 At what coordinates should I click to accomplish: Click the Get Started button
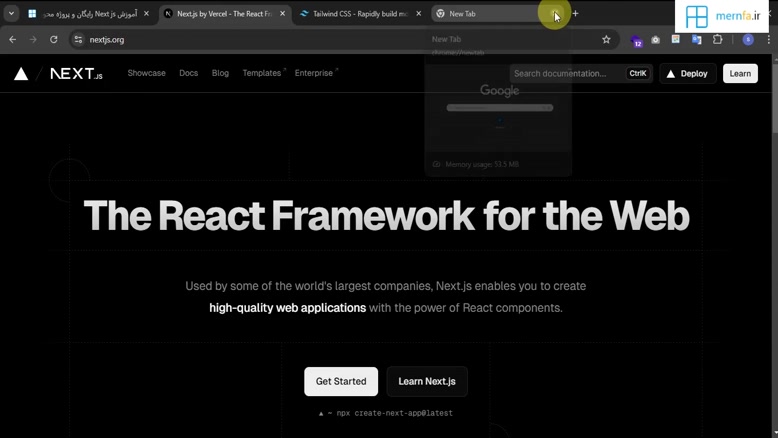pyautogui.click(x=341, y=381)
